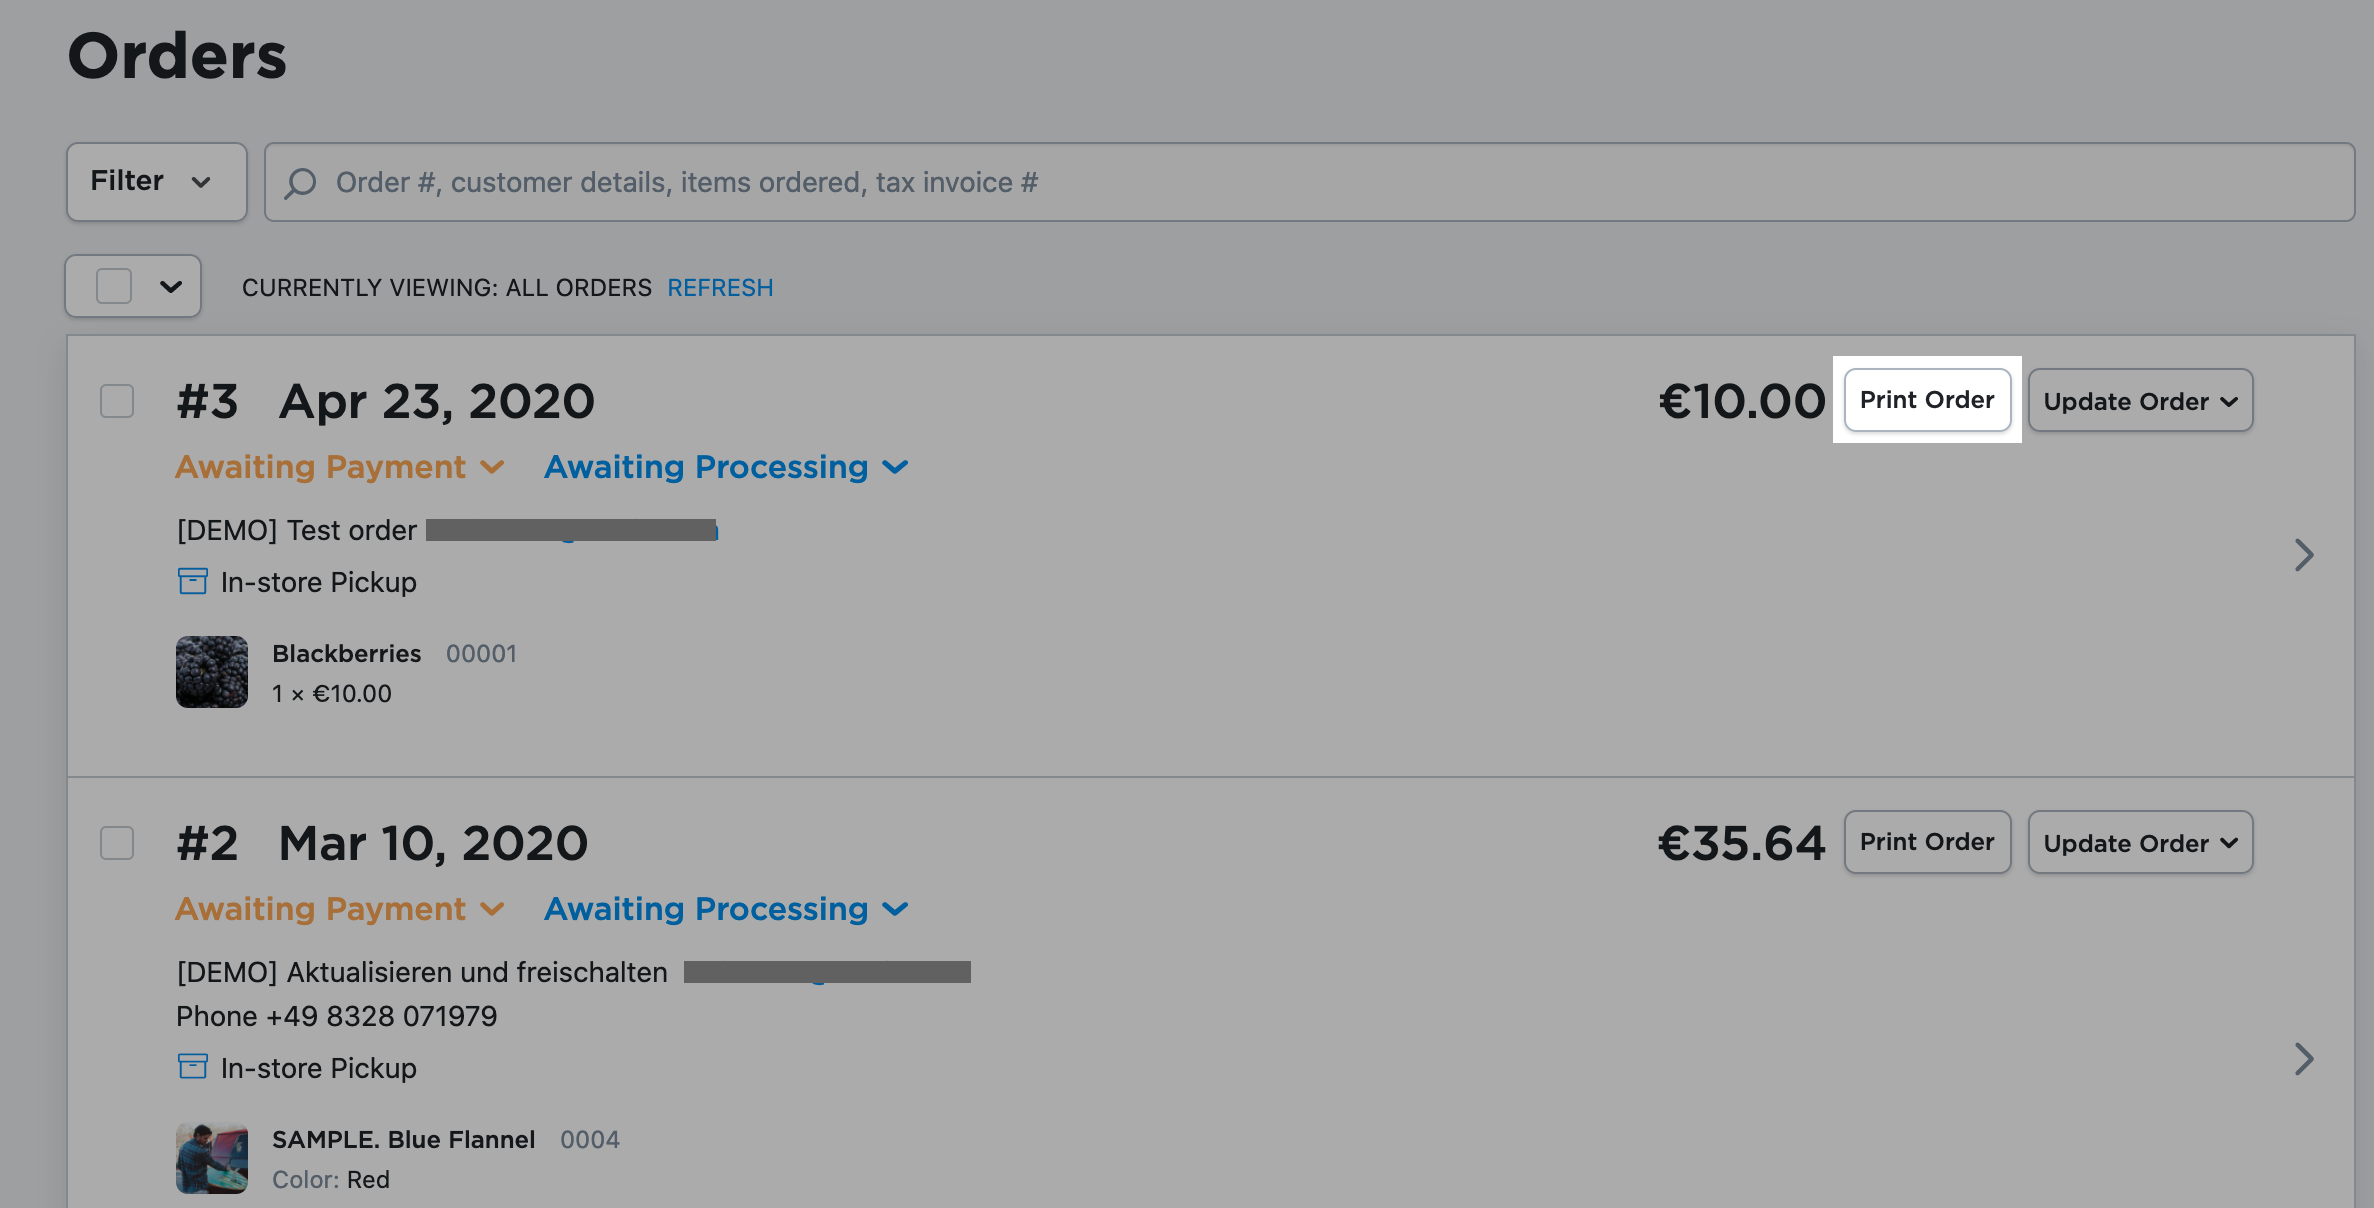Click Print Order for order #2
The image size is (2374, 1208).
(1927, 842)
